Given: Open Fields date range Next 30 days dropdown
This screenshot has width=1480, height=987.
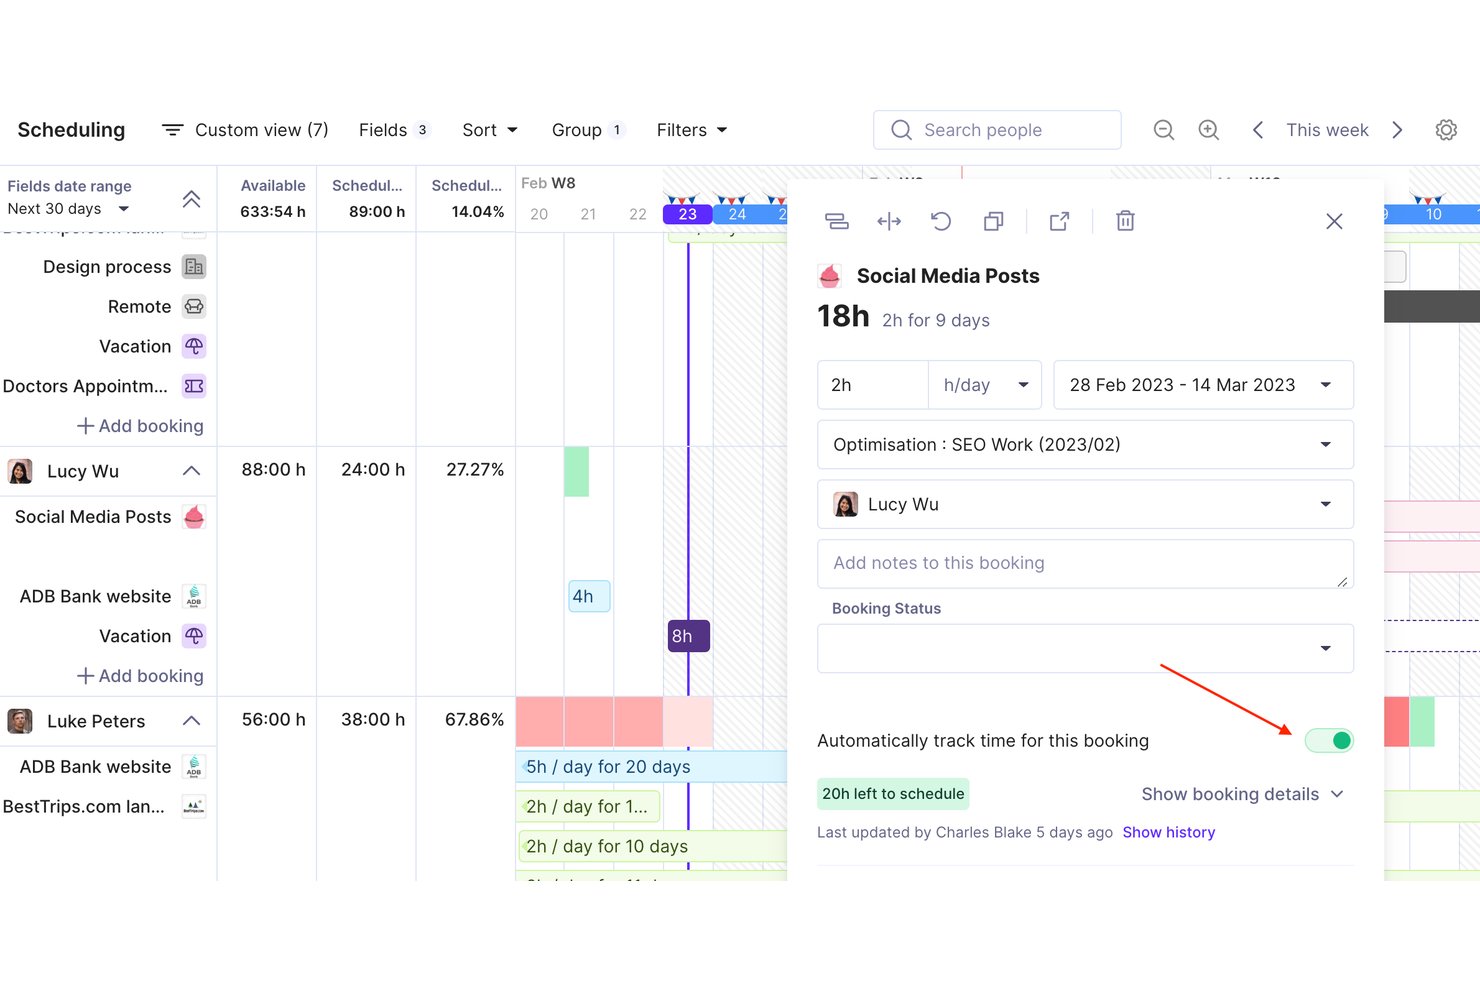Looking at the screenshot, I should pyautogui.click(x=69, y=209).
